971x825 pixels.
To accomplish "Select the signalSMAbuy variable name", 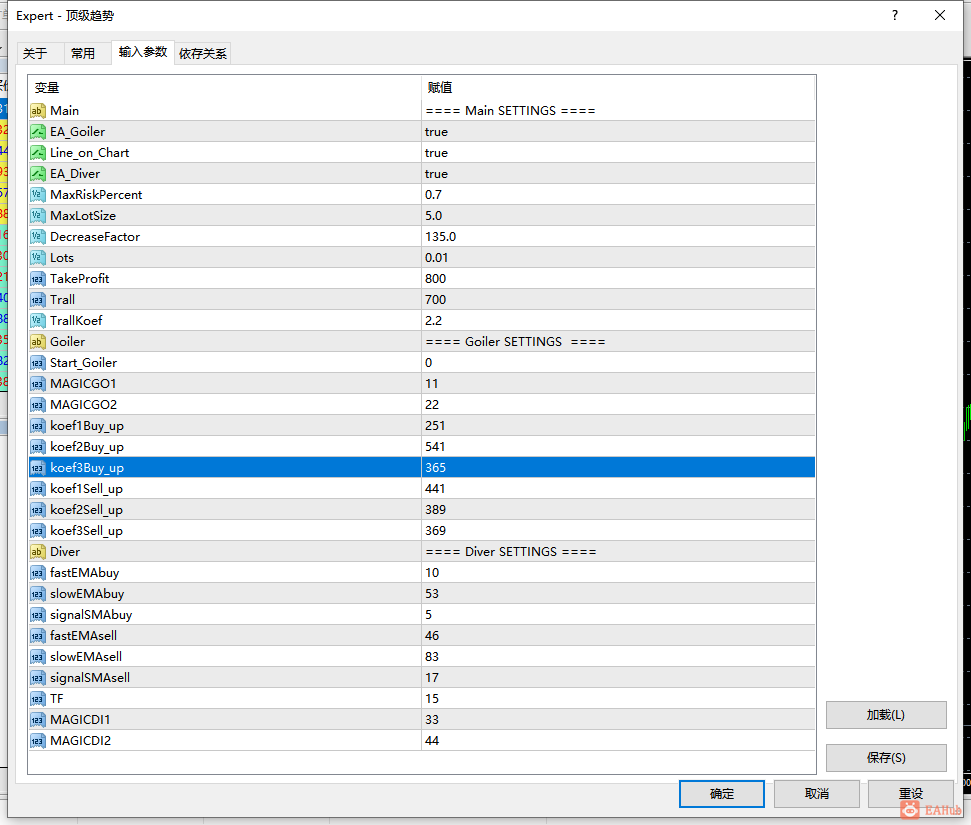I will click(x=91, y=615).
